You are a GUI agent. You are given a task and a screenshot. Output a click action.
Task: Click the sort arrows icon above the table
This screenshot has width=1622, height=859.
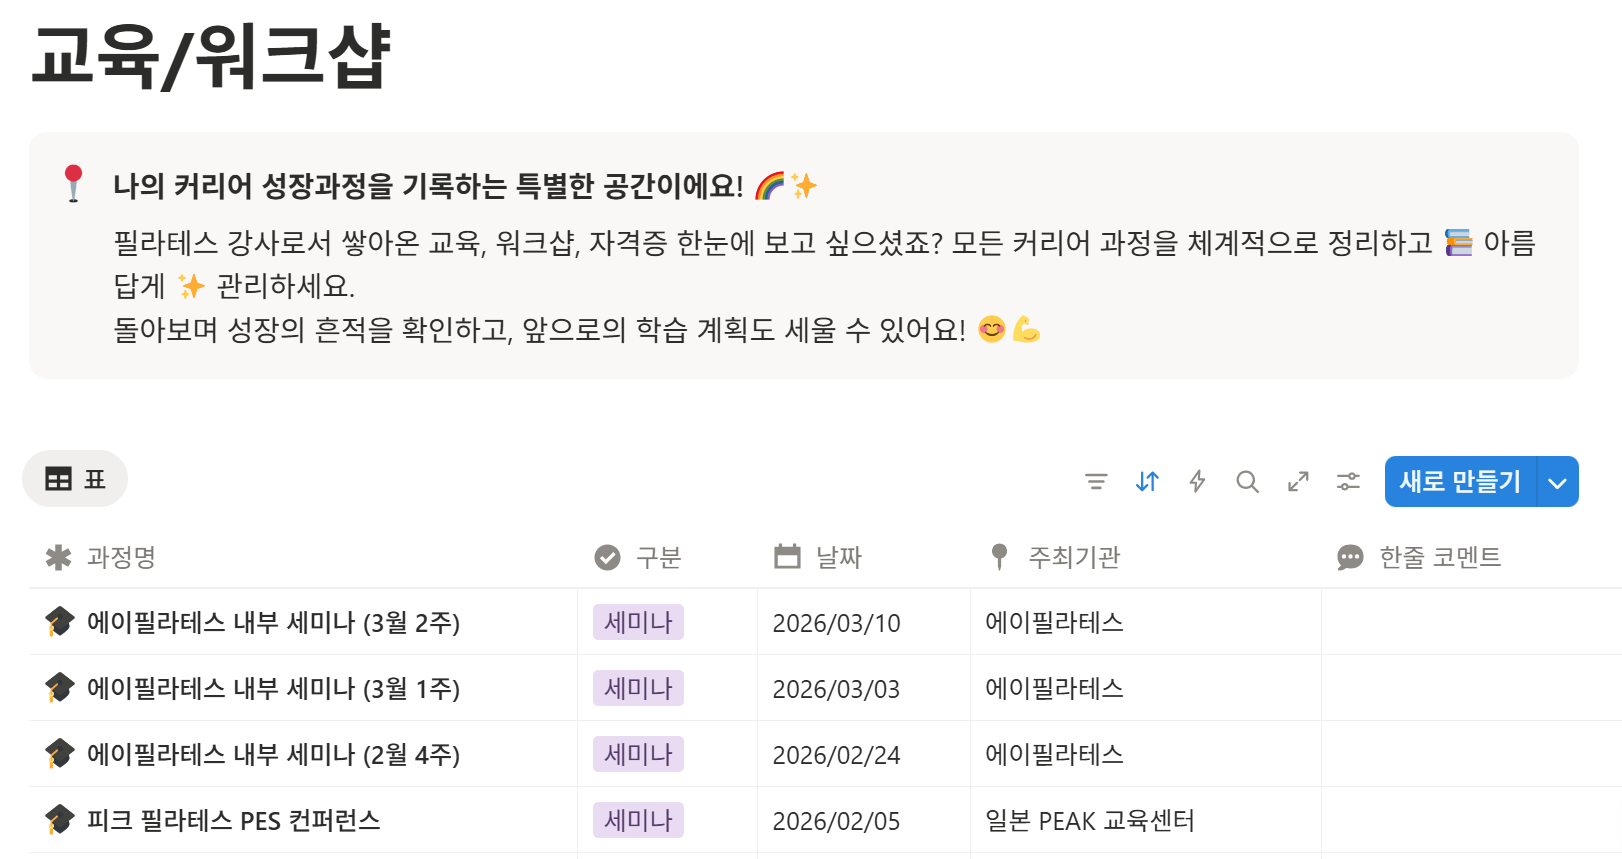pos(1147,481)
